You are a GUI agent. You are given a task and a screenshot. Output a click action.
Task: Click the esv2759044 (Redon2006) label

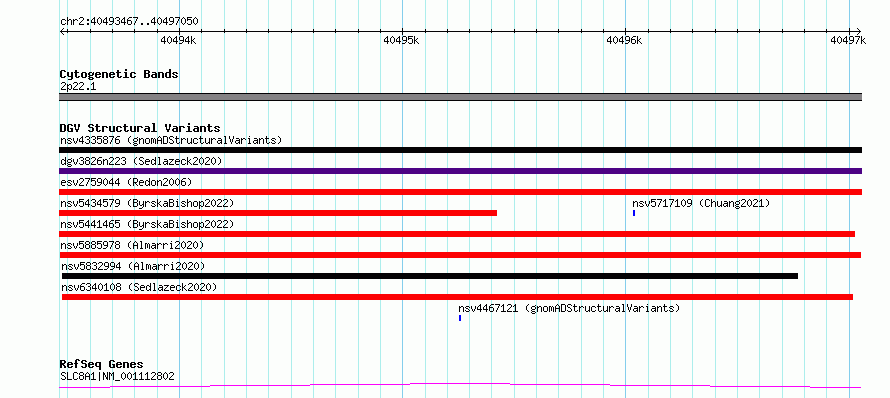click(x=126, y=182)
